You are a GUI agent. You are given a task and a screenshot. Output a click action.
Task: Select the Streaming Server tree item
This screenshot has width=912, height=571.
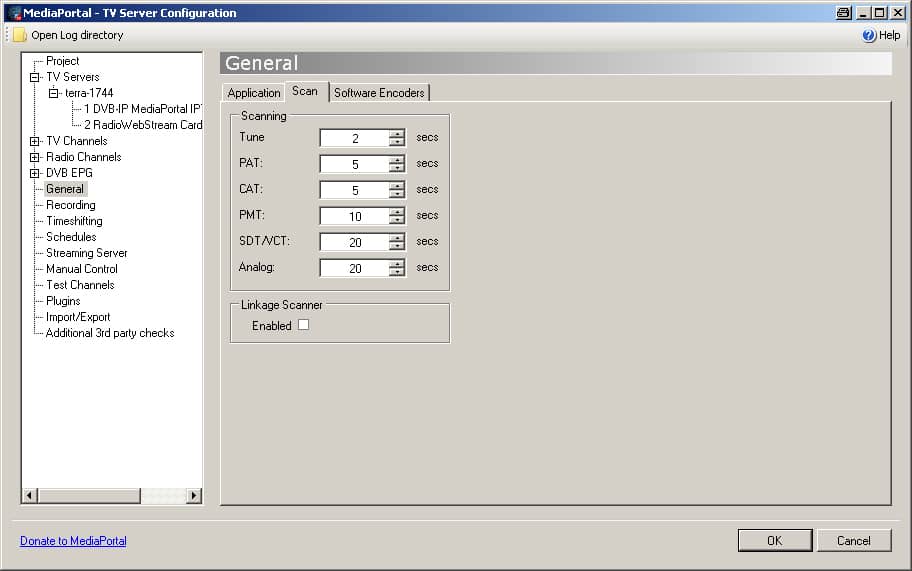(x=86, y=253)
